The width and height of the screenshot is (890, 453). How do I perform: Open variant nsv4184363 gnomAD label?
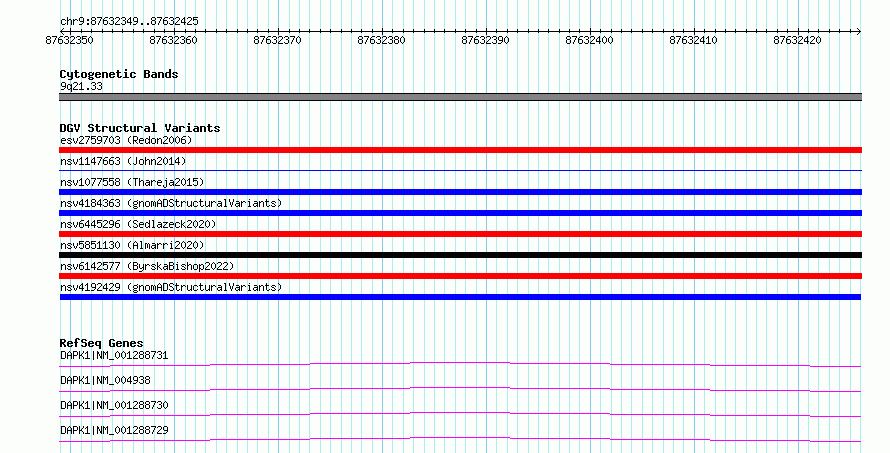click(171, 203)
